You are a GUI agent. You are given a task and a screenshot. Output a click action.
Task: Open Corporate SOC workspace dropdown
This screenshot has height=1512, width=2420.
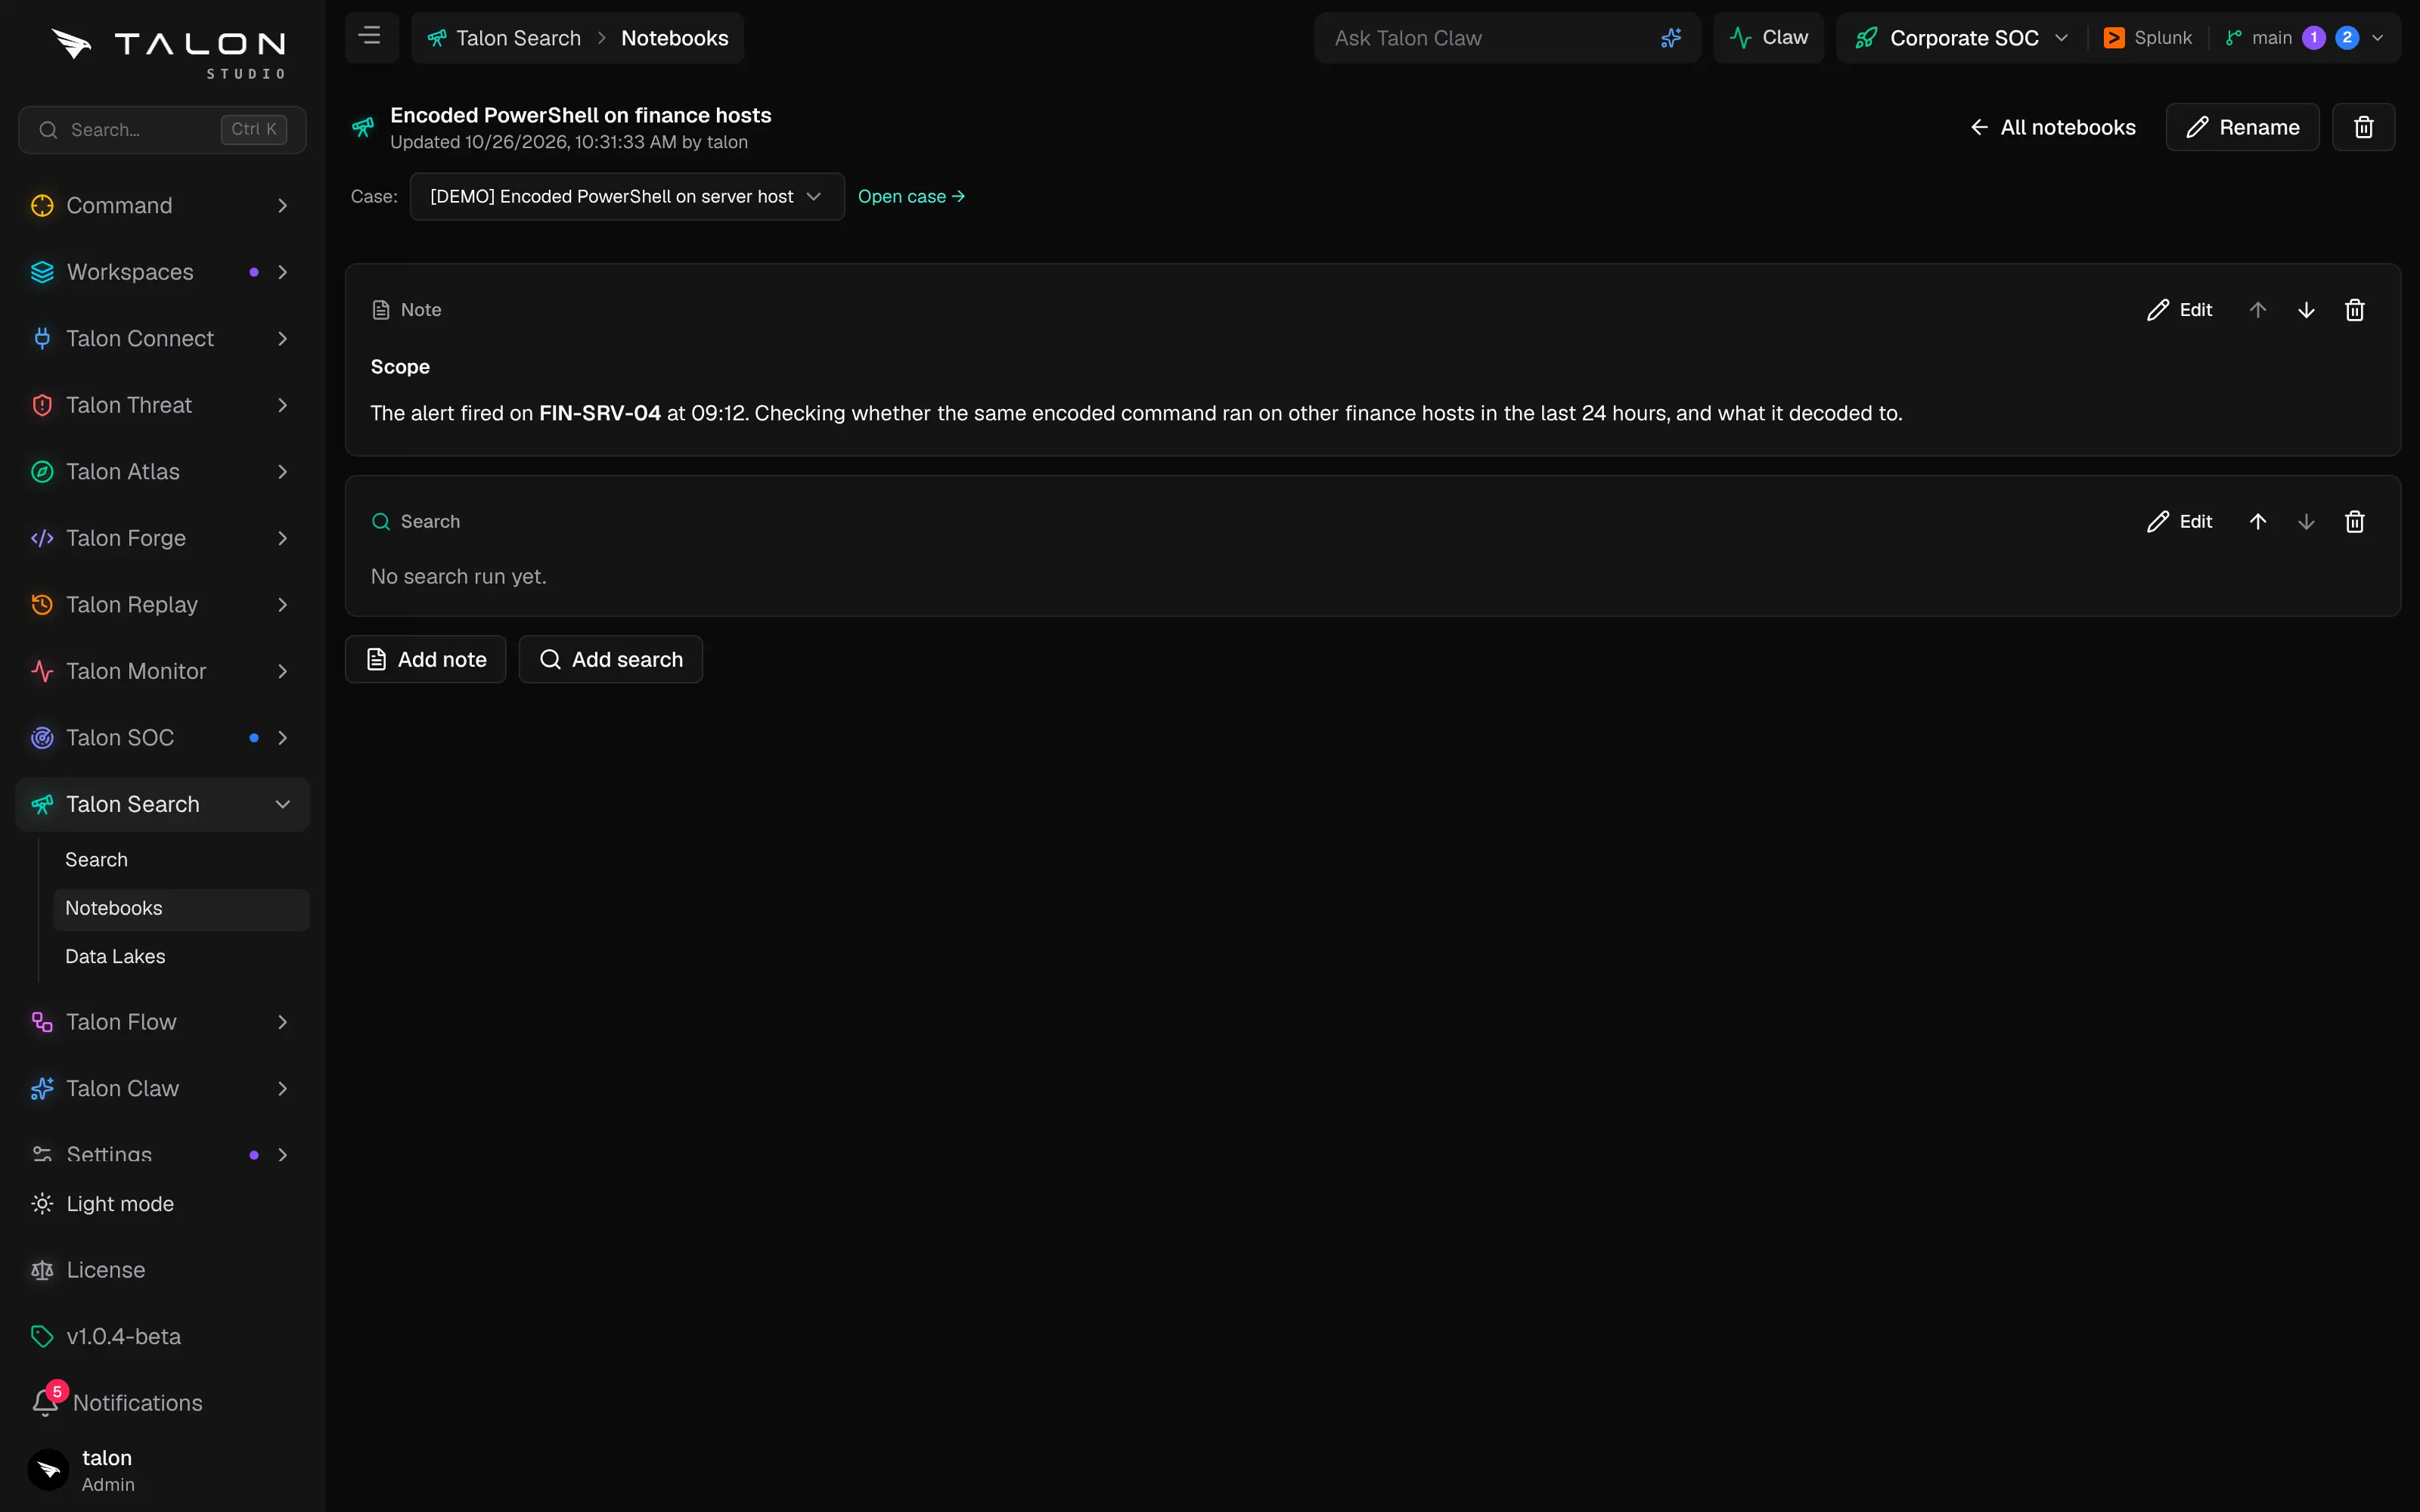pyautogui.click(x=1962, y=38)
